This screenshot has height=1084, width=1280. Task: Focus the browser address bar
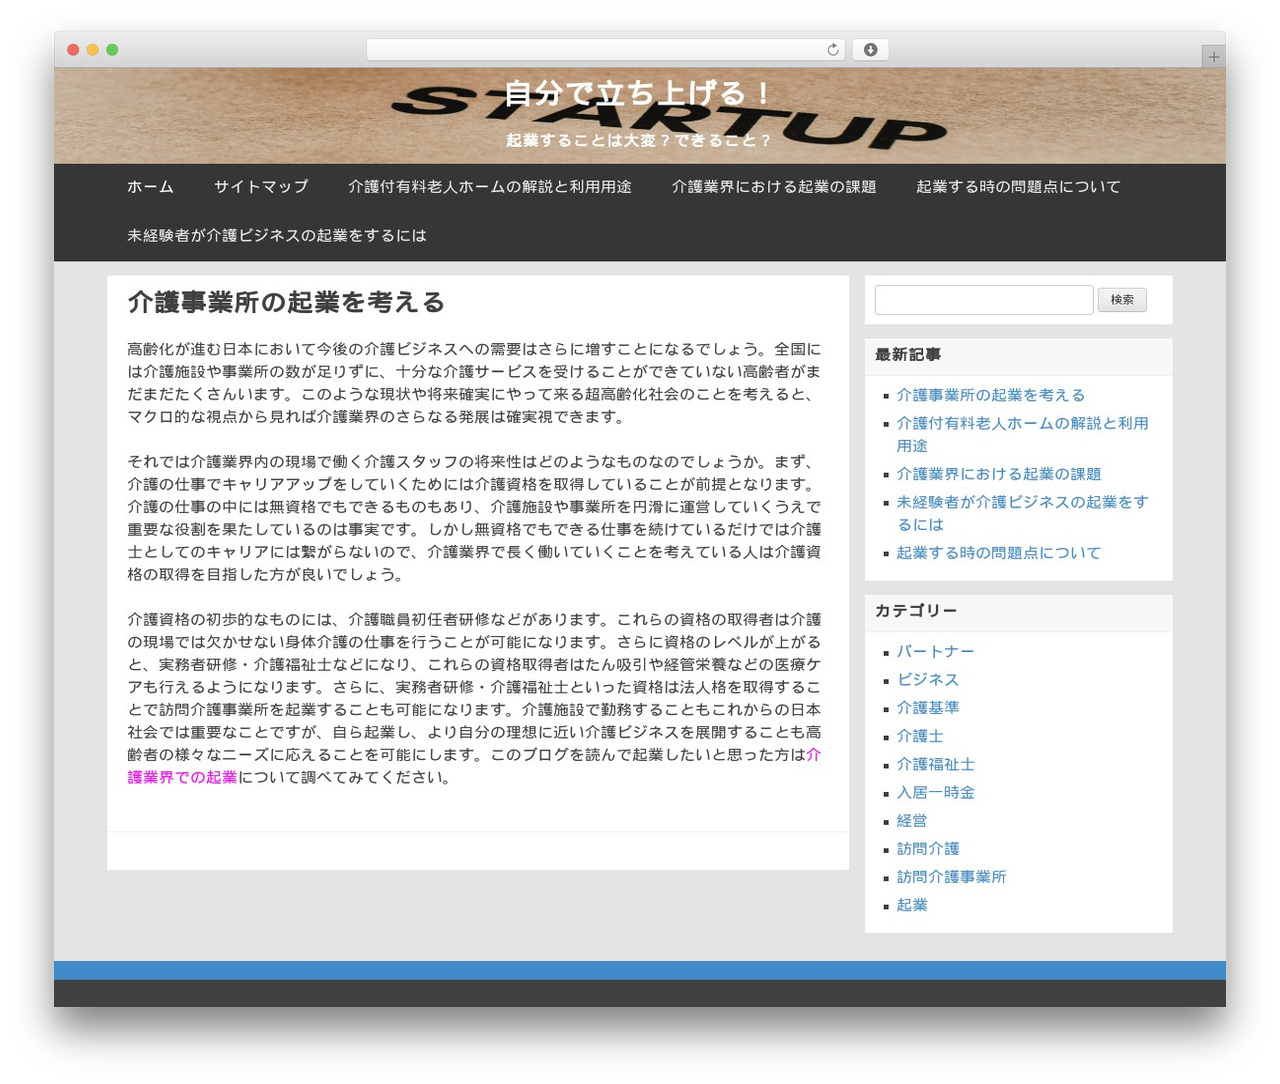[x=605, y=50]
